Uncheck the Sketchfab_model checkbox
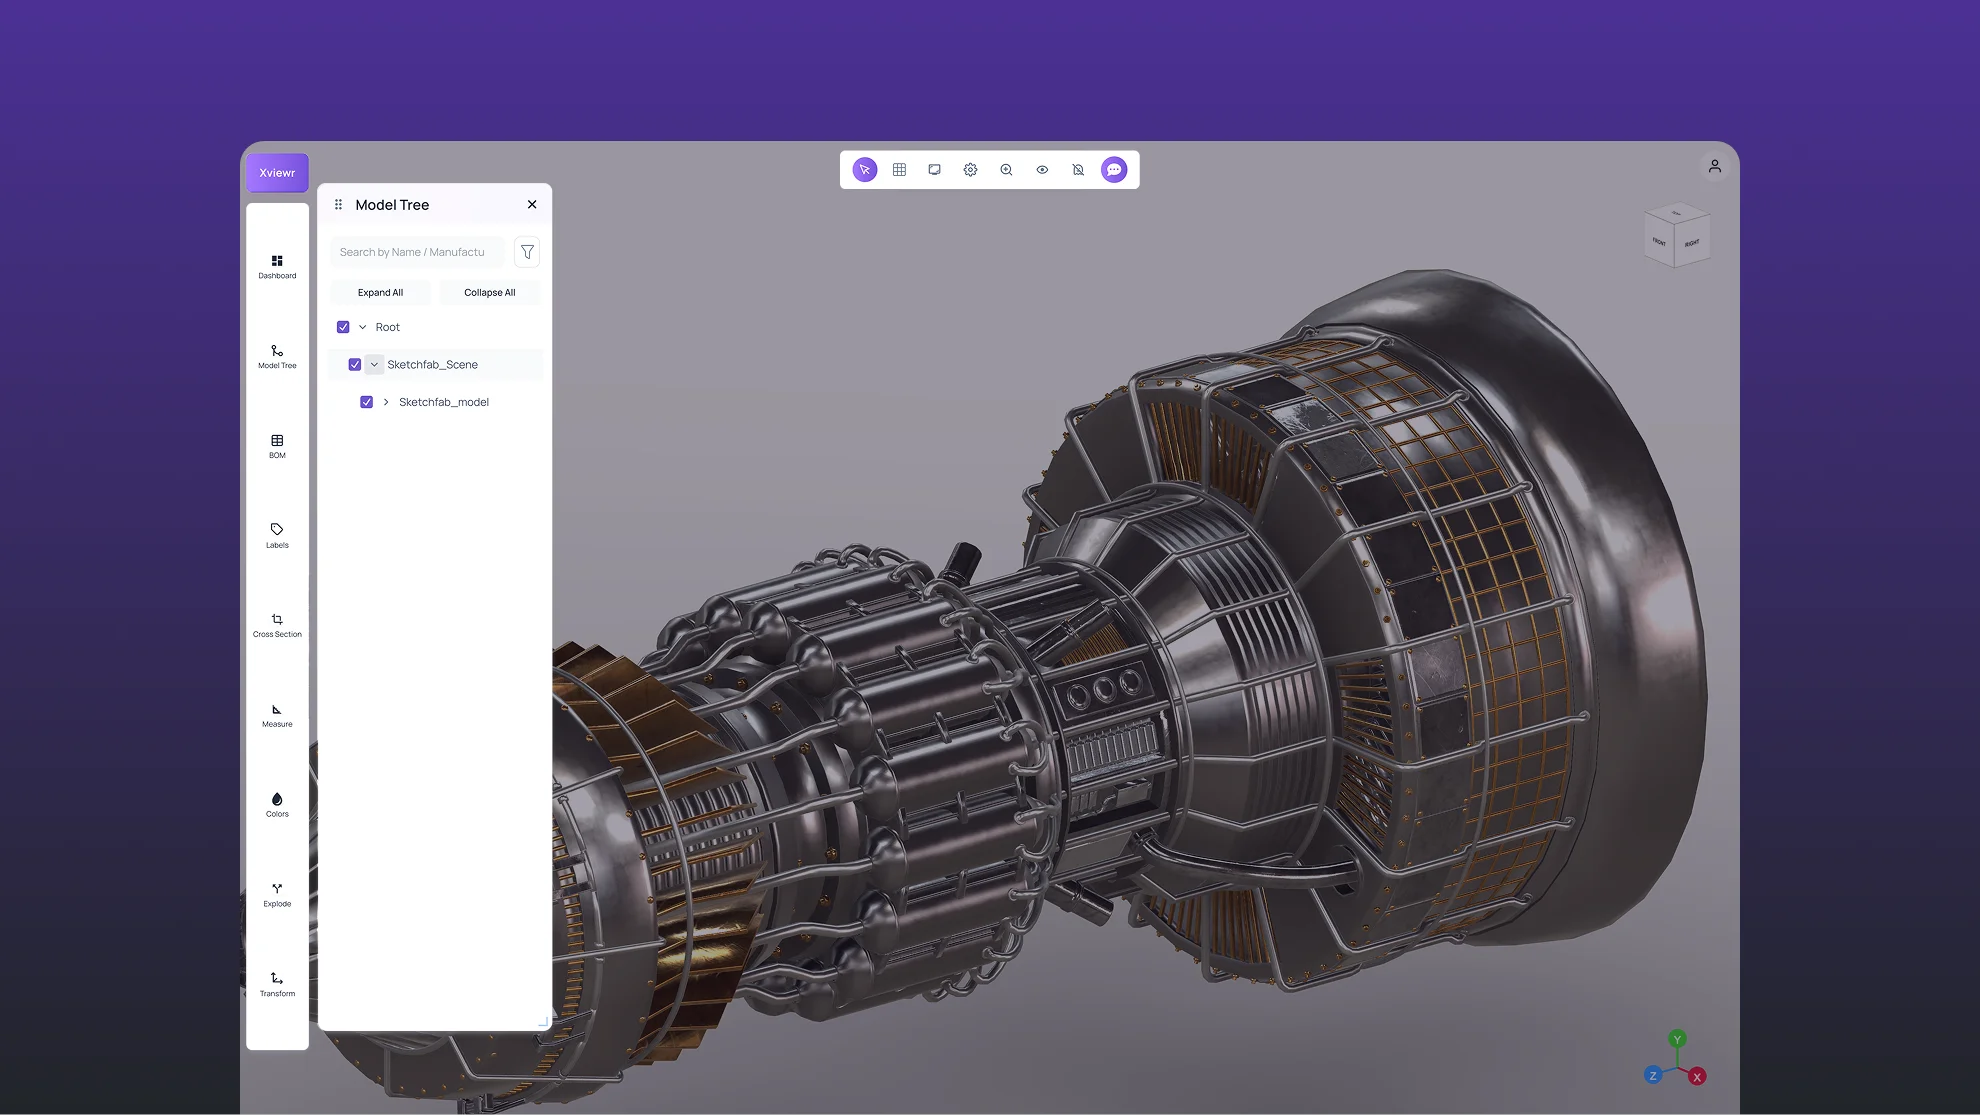The width and height of the screenshot is (1980, 1115). coord(367,402)
